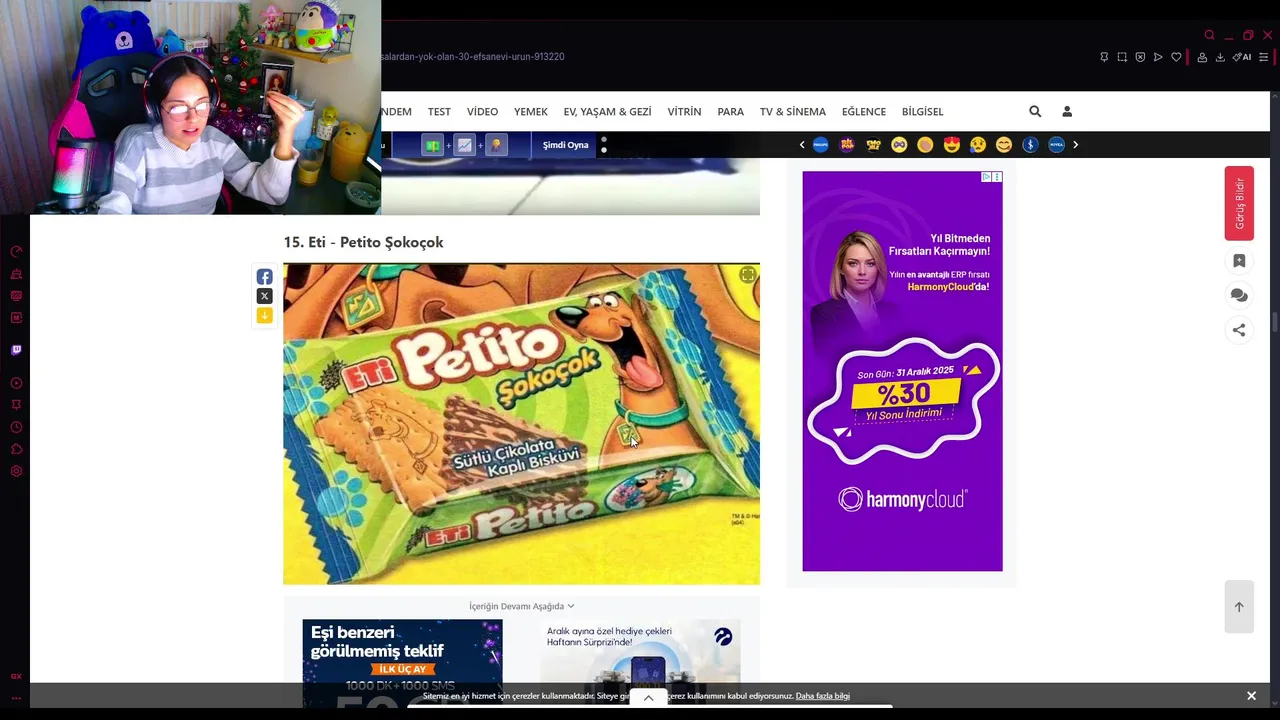The height and width of the screenshot is (720, 1280).
Task: Click the heart-eyes emoji reaction
Action: pos(951,145)
